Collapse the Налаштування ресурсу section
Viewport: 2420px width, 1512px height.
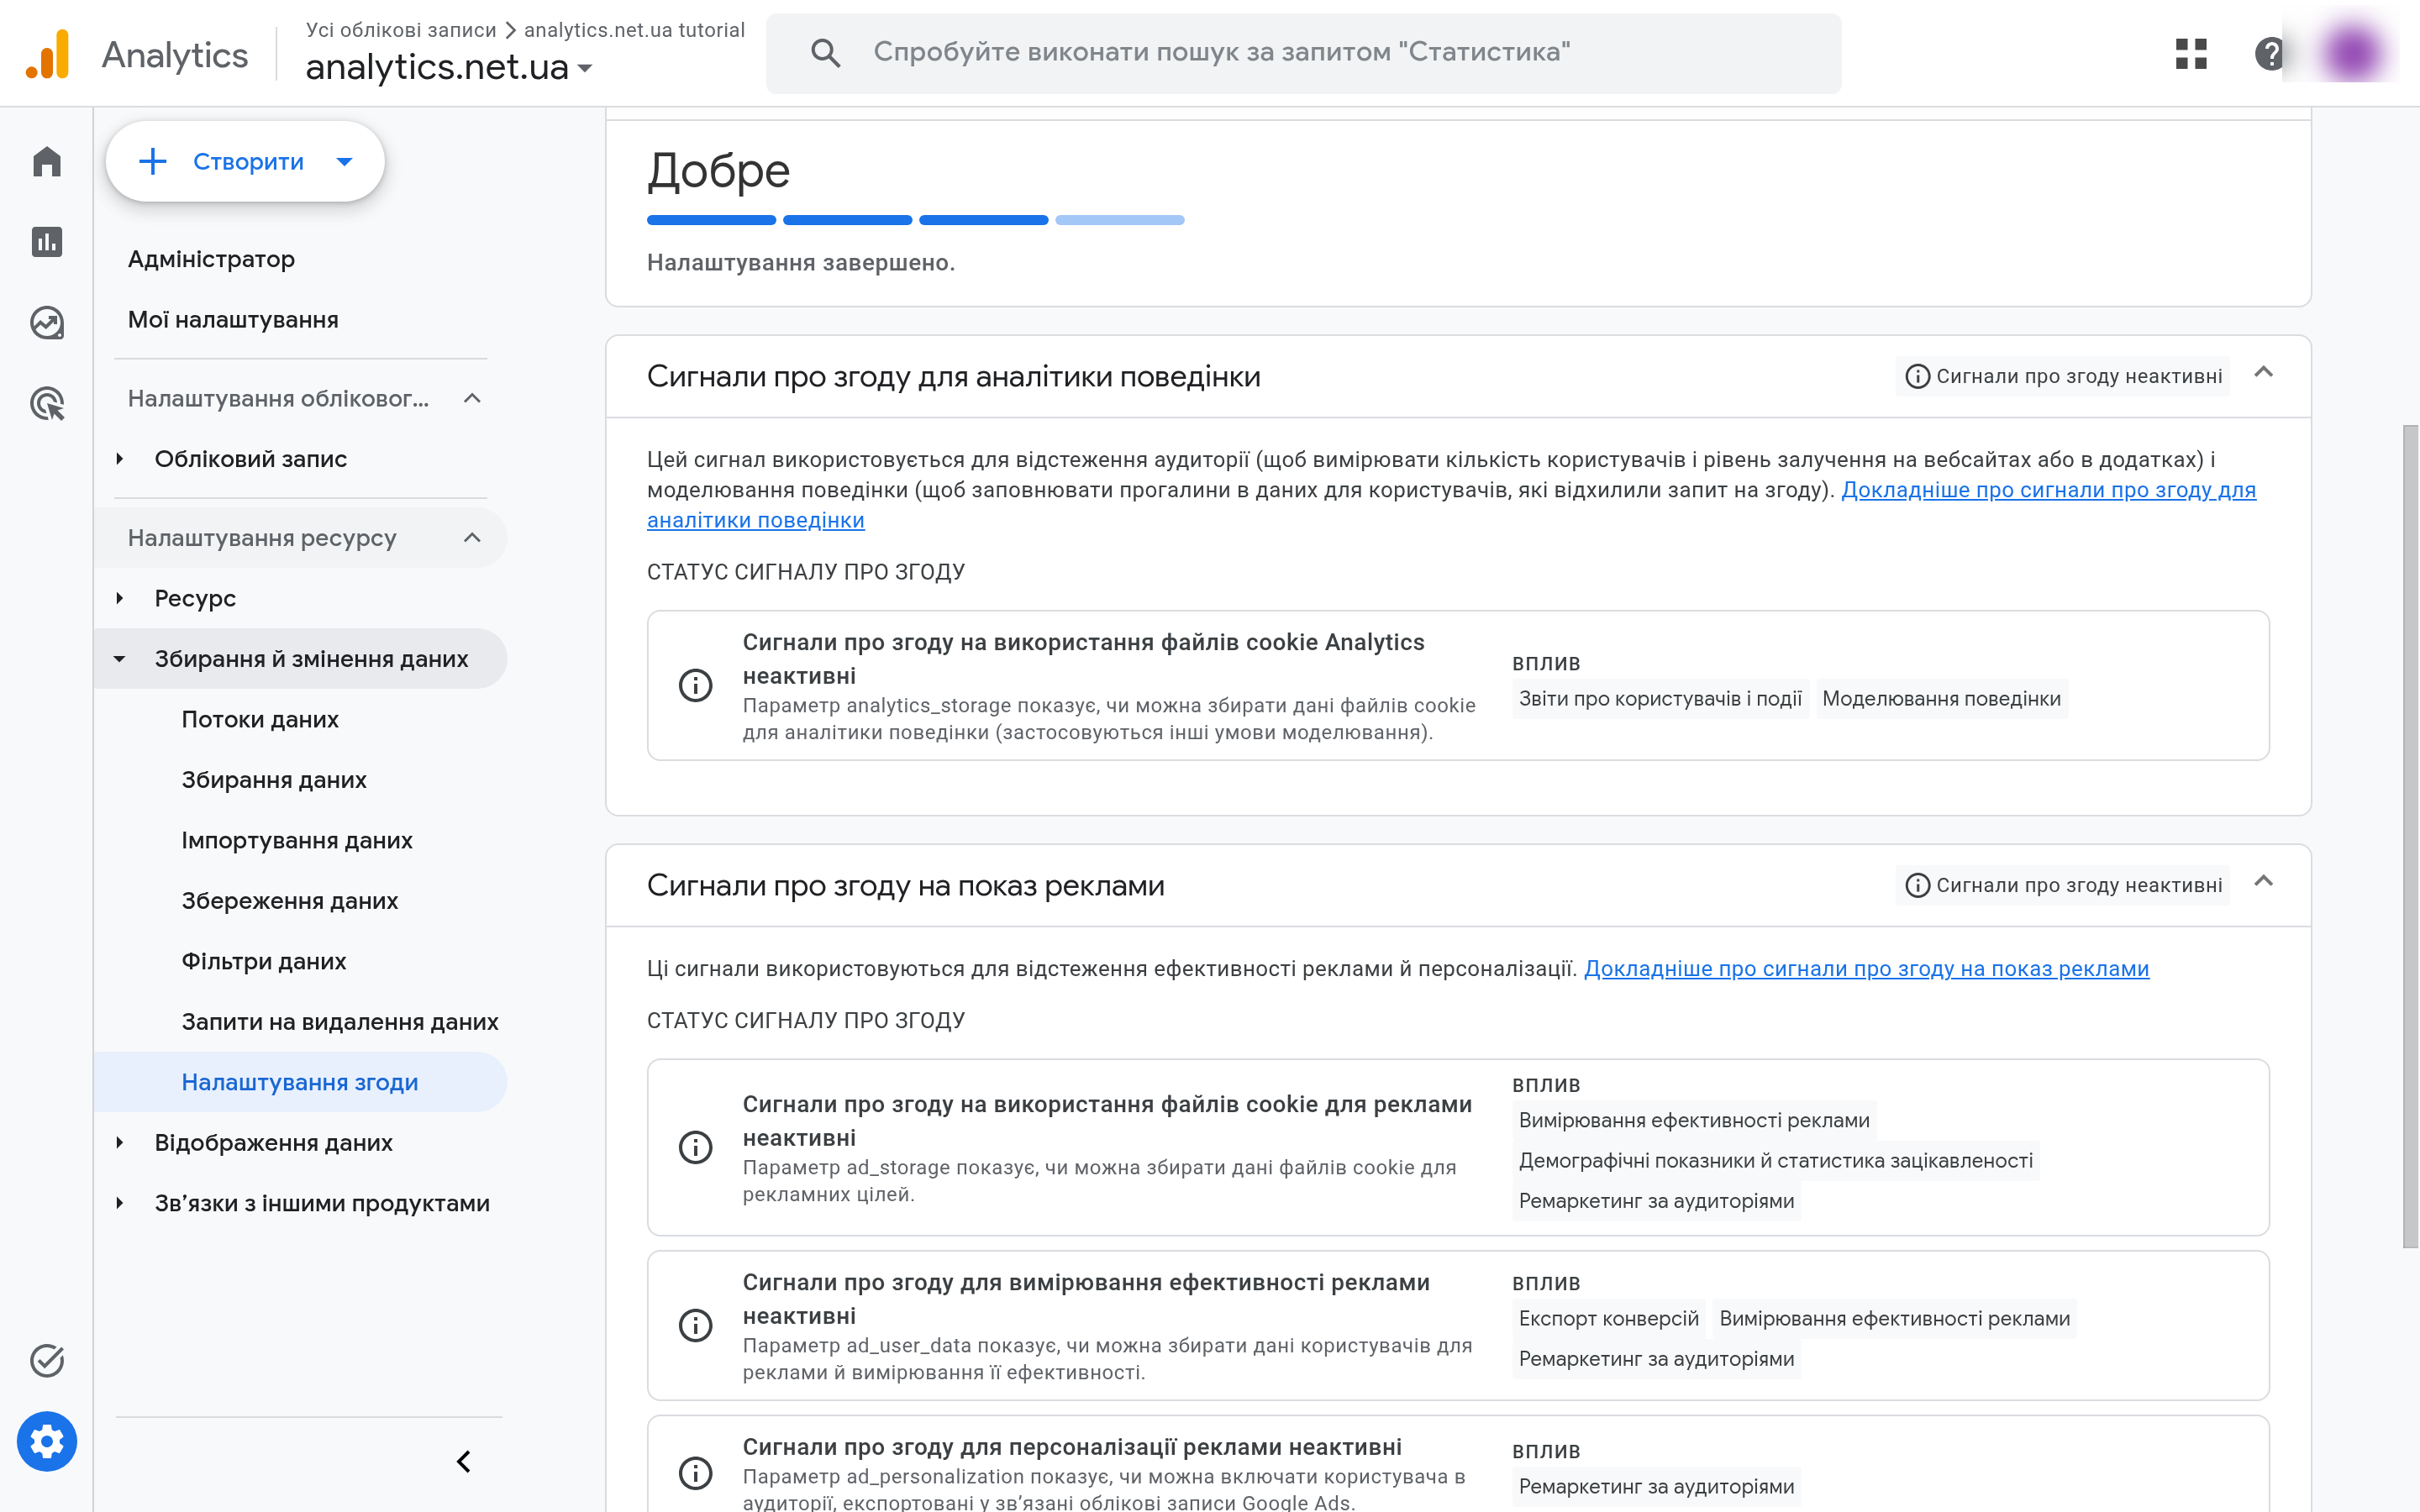(x=472, y=538)
